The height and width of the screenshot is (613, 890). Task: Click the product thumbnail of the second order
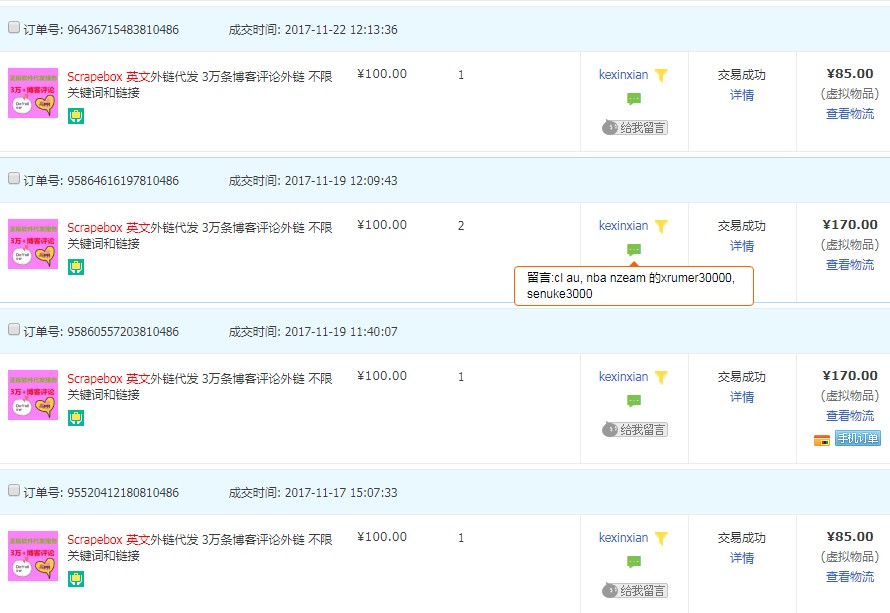32,243
